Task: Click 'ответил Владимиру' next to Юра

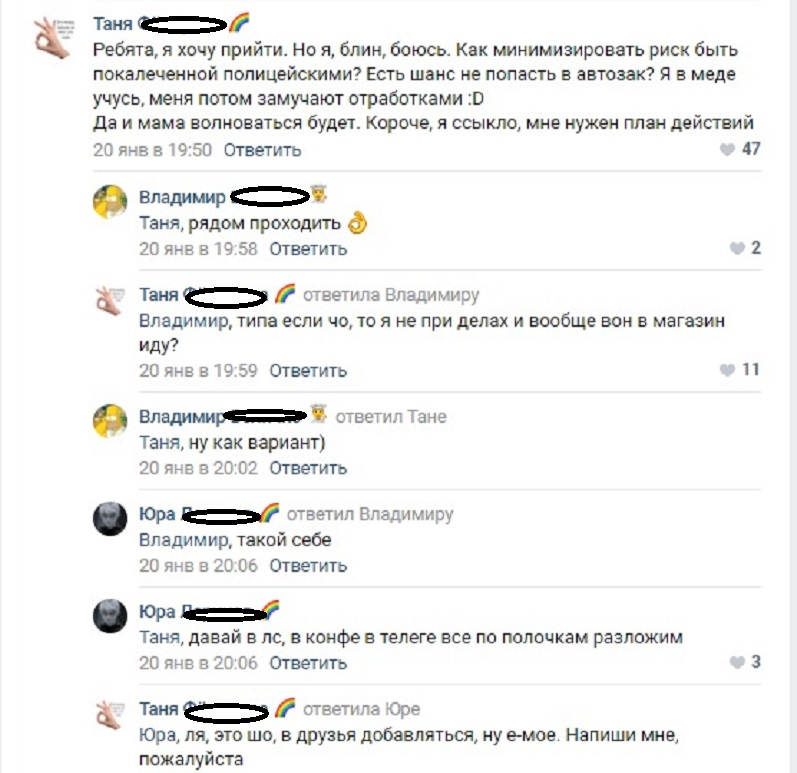Action: click(x=370, y=514)
